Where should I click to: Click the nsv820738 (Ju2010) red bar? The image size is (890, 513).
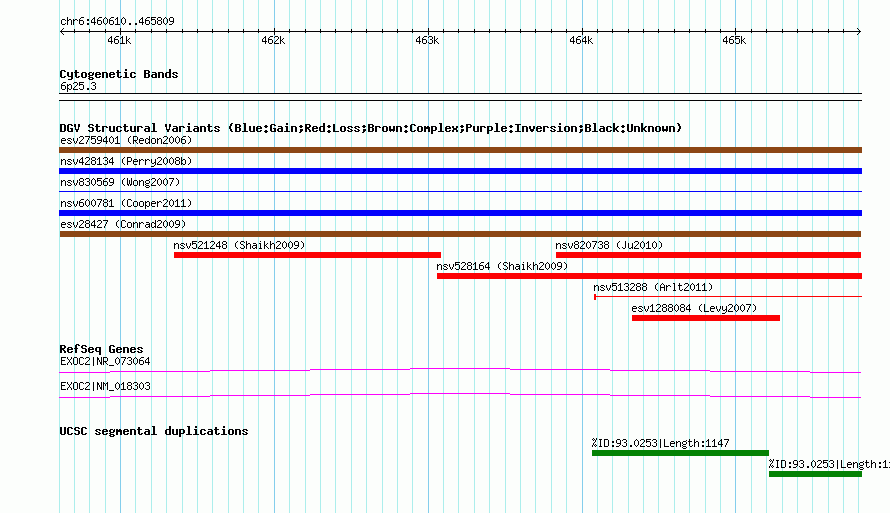[708, 255]
